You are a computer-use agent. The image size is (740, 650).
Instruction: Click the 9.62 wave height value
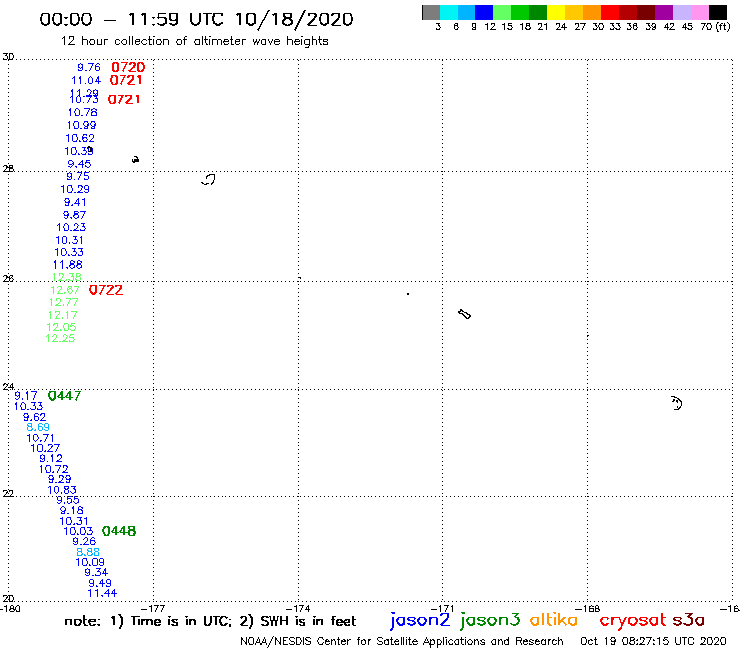[x=34, y=417]
